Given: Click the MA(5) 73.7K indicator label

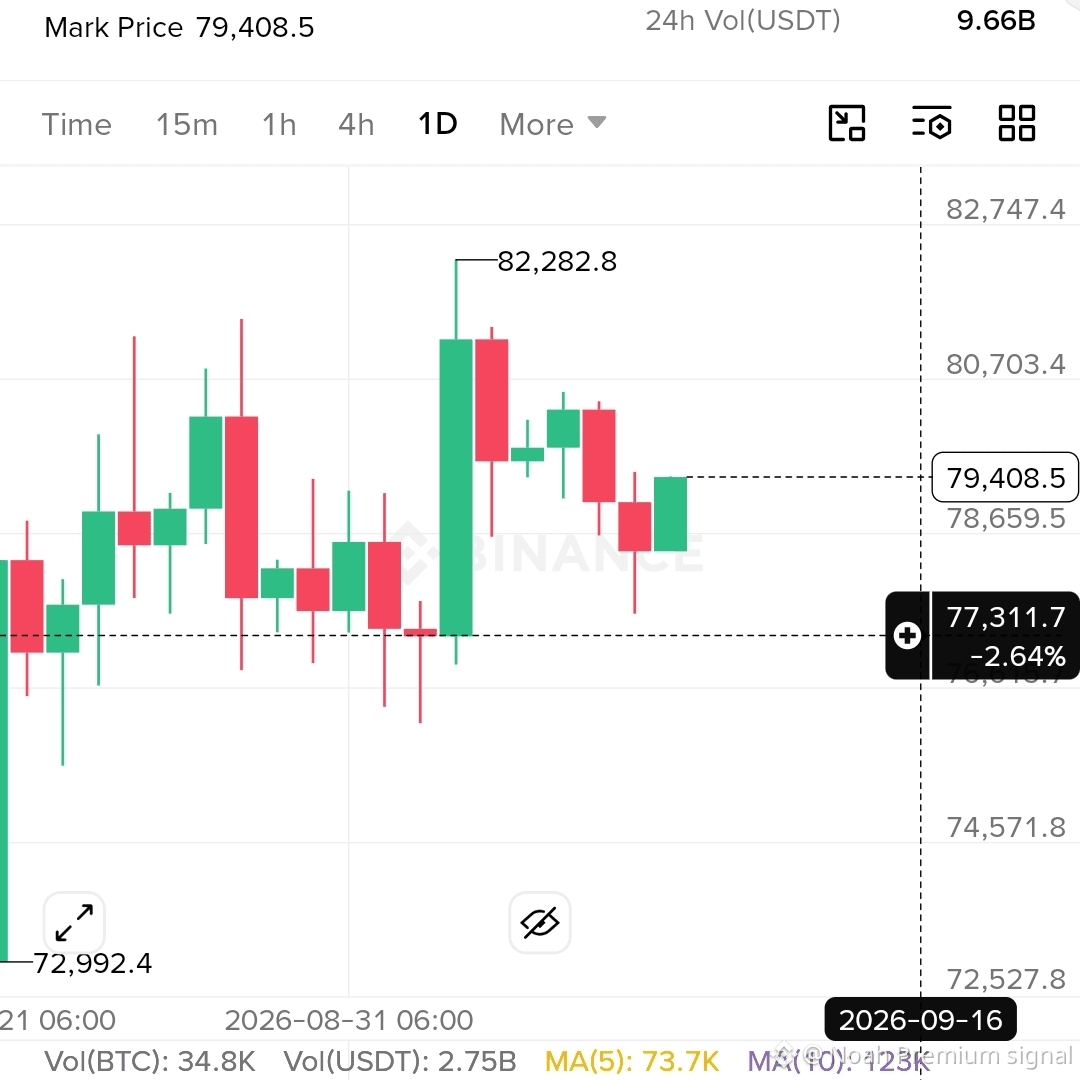Looking at the screenshot, I should [632, 1061].
